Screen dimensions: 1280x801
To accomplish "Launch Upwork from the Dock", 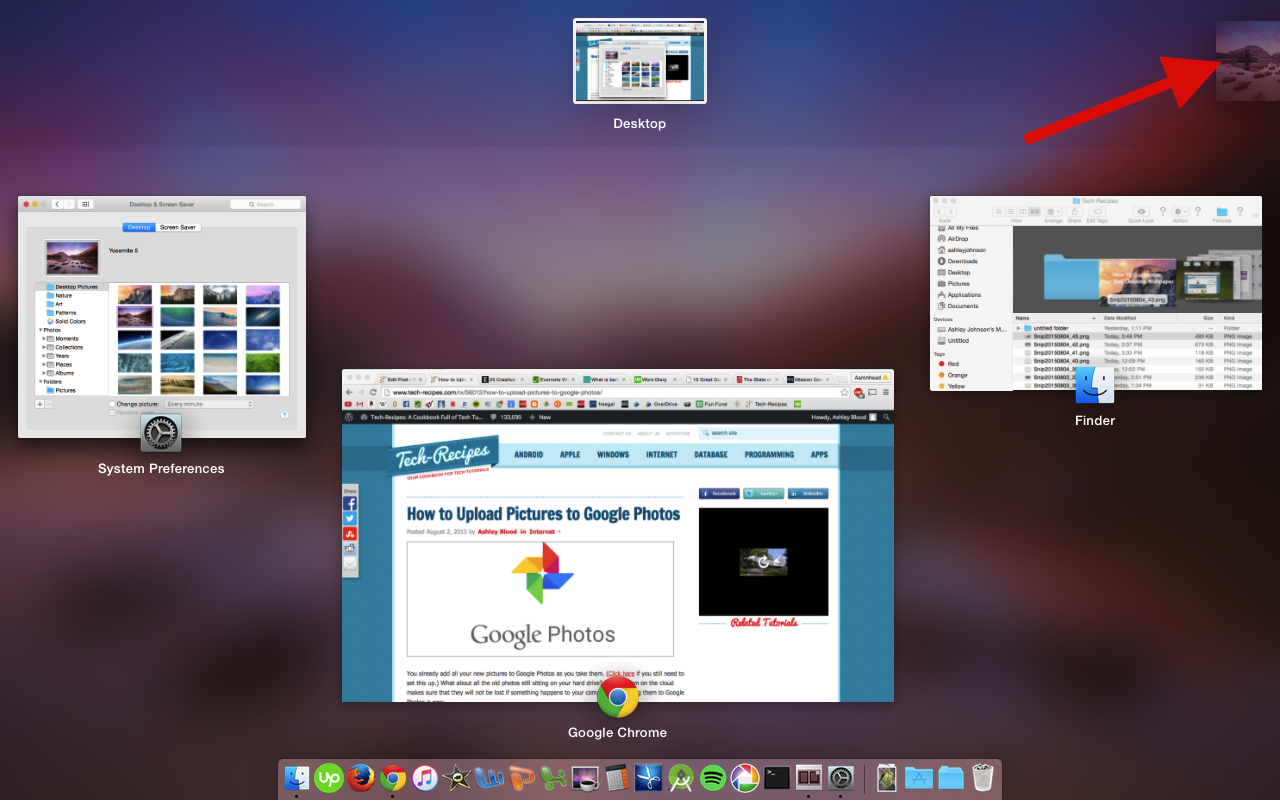I will point(329,777).
